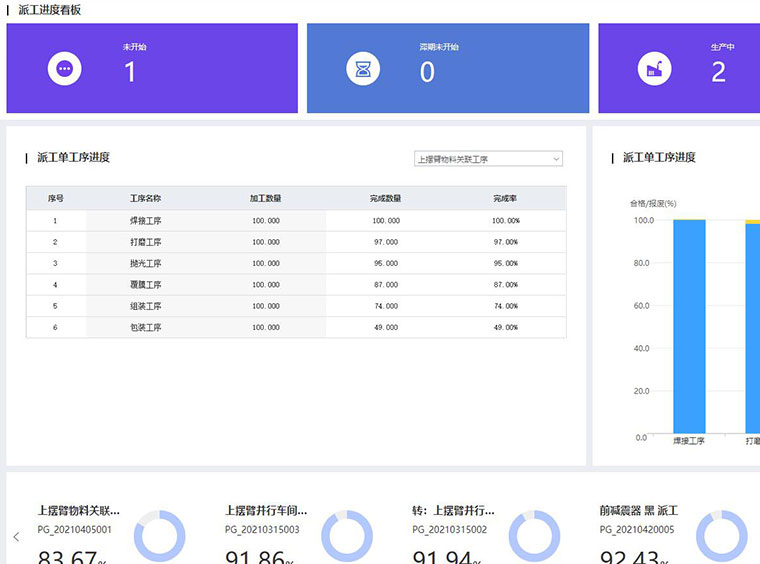Click the 逾期未开始 count number 0

427,72
